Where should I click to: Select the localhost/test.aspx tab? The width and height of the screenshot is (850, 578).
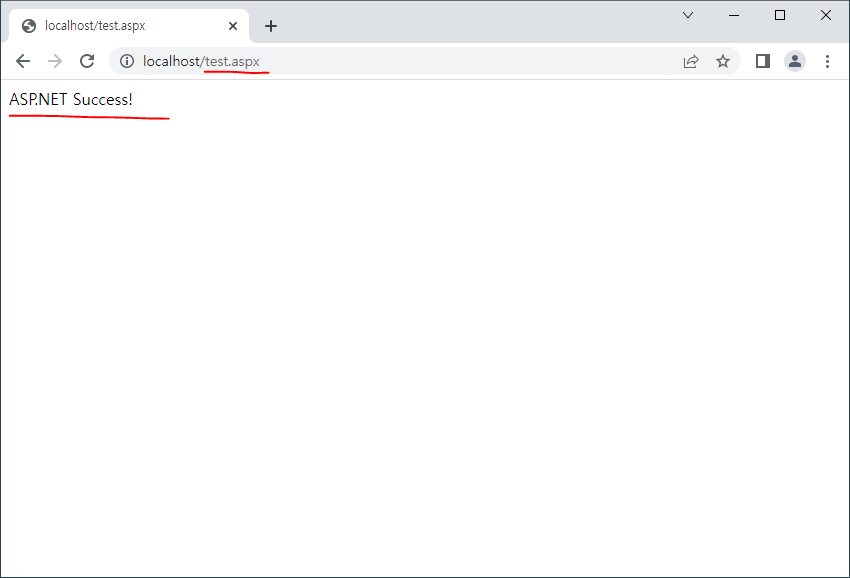pos(129,26)
